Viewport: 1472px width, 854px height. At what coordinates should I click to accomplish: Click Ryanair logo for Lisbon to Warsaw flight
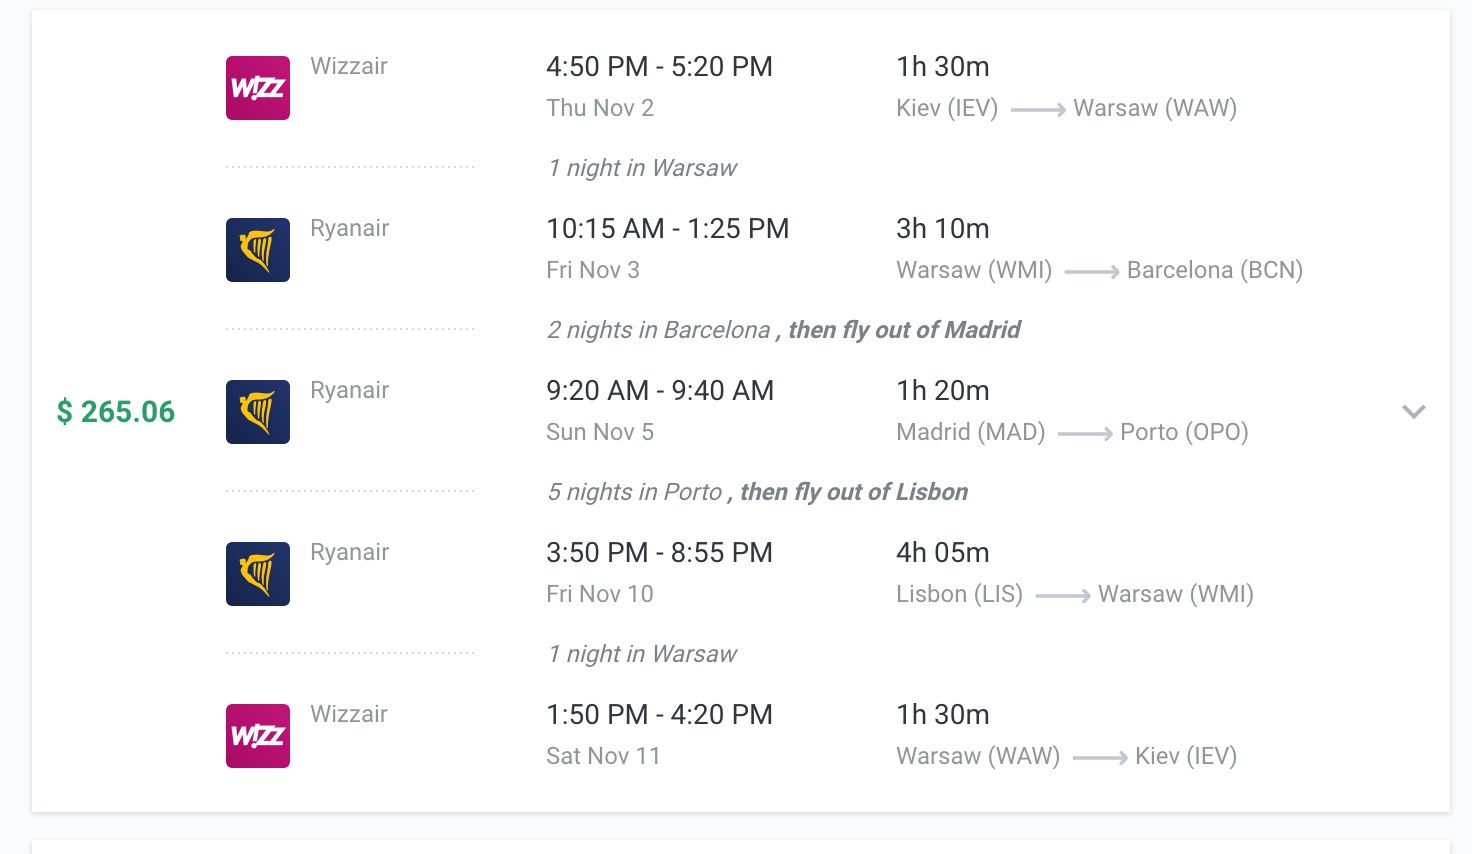tap(258, 574)
